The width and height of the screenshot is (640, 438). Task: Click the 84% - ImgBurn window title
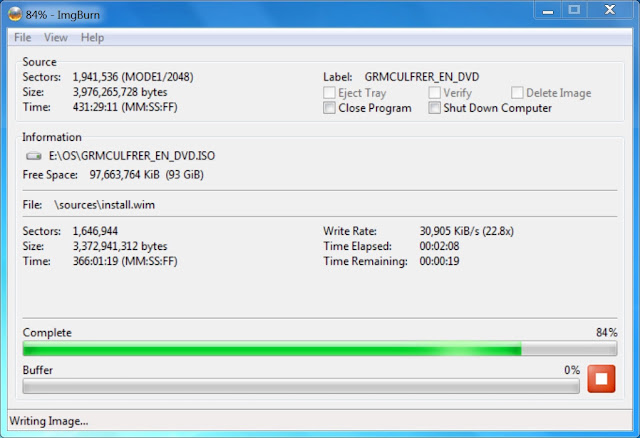(x=62, y=15)
